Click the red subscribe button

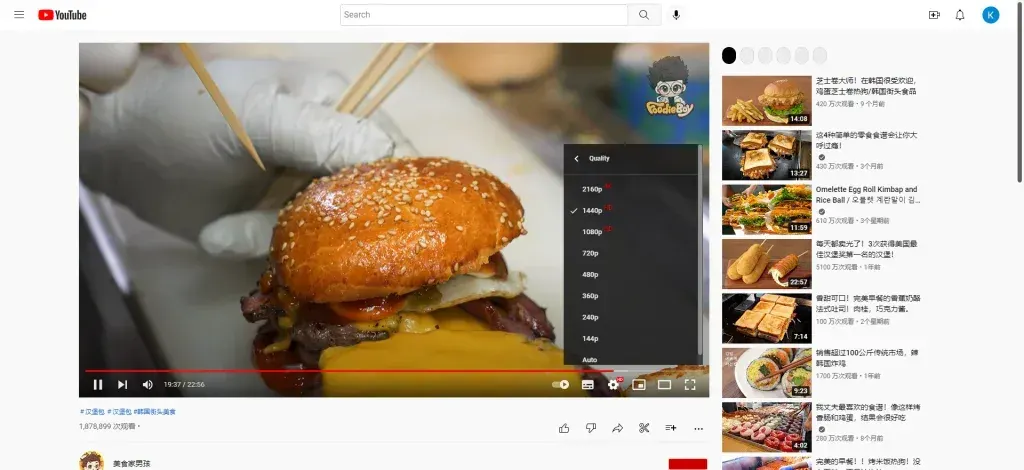tap(688, 463)
